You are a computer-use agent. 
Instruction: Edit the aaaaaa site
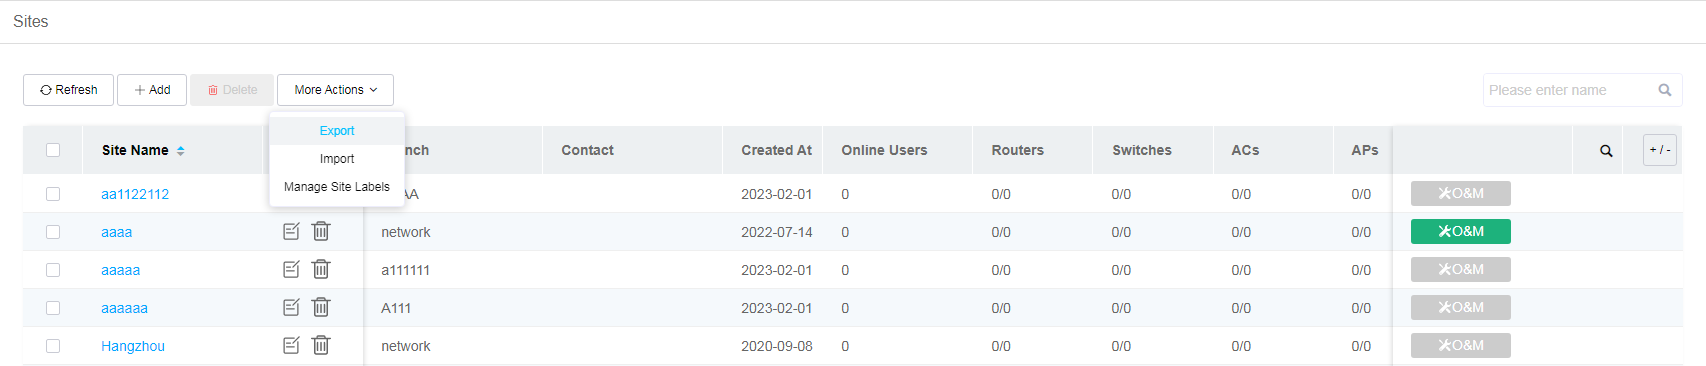[x=291, y=307]
